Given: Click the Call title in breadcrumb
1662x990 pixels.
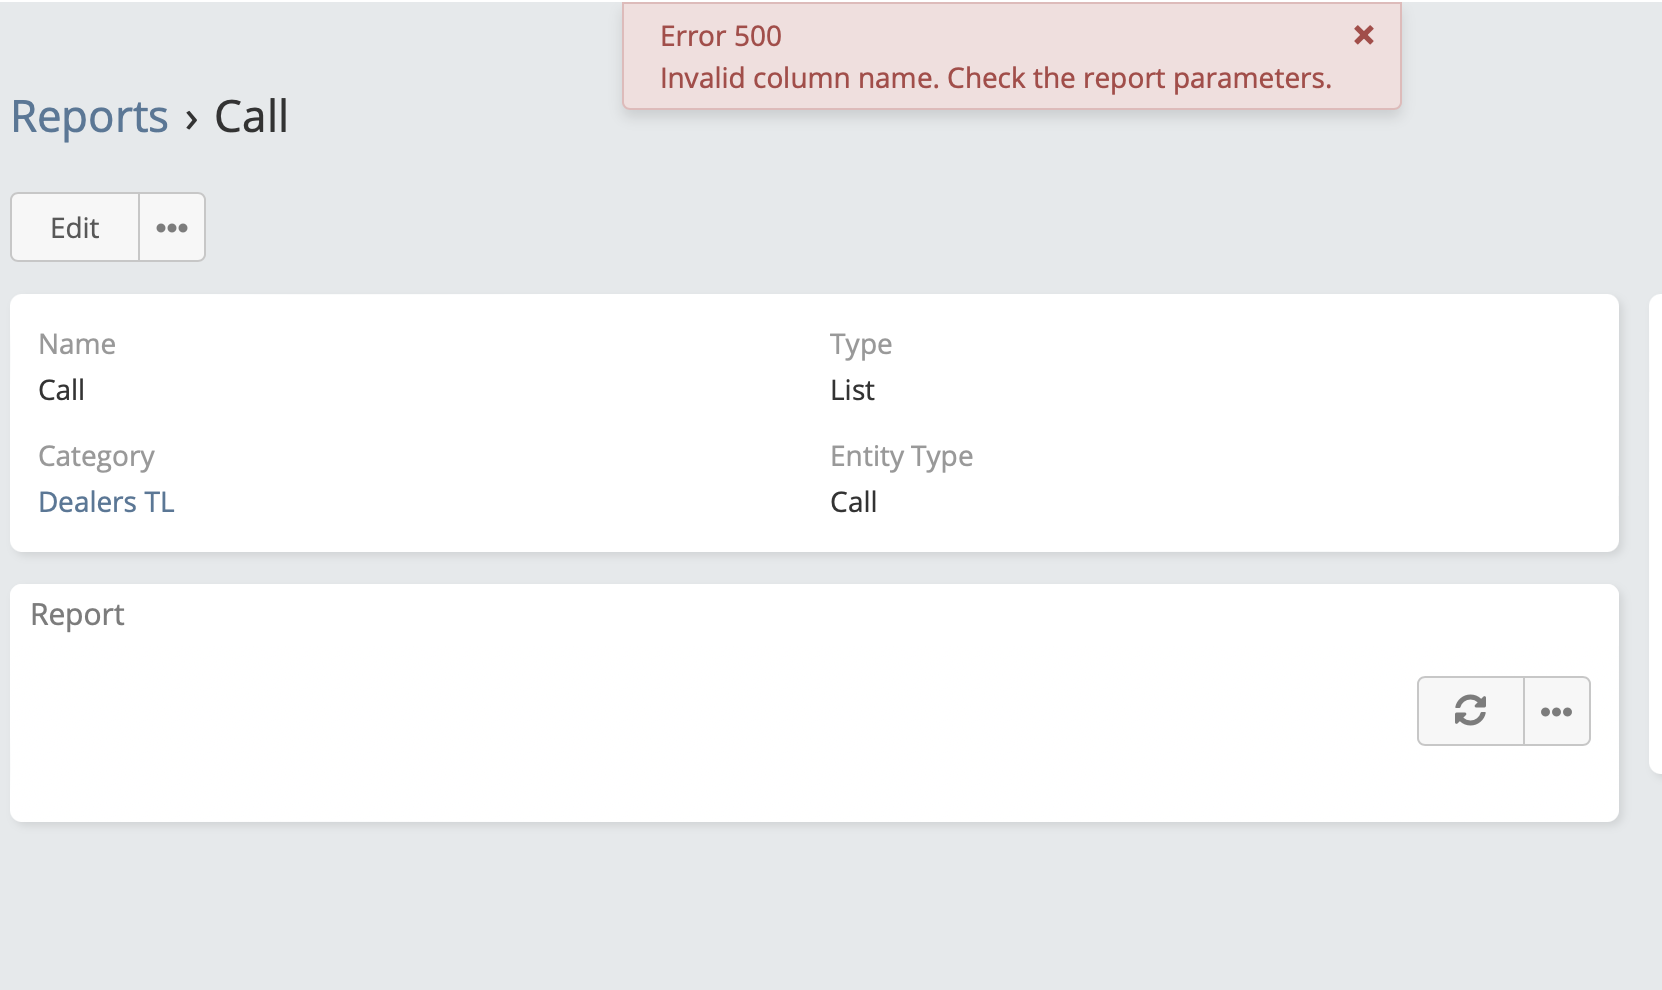Looking at the screenshot, I should click(251, 117).
